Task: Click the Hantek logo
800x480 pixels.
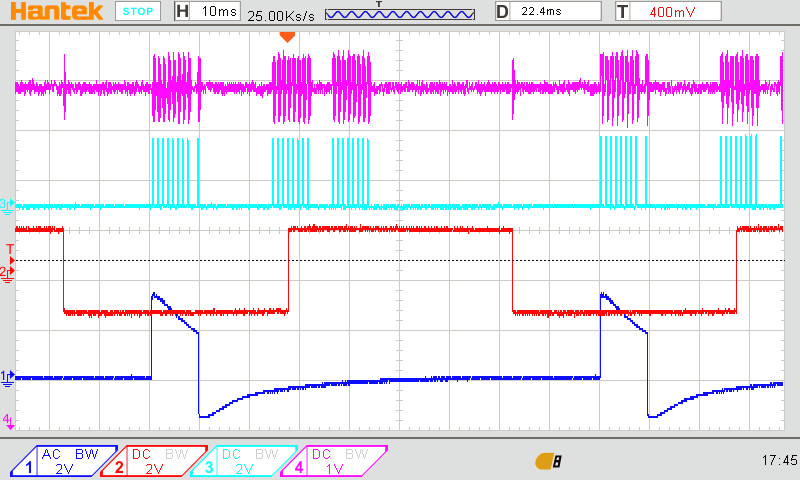Action: tap(56, 11)
